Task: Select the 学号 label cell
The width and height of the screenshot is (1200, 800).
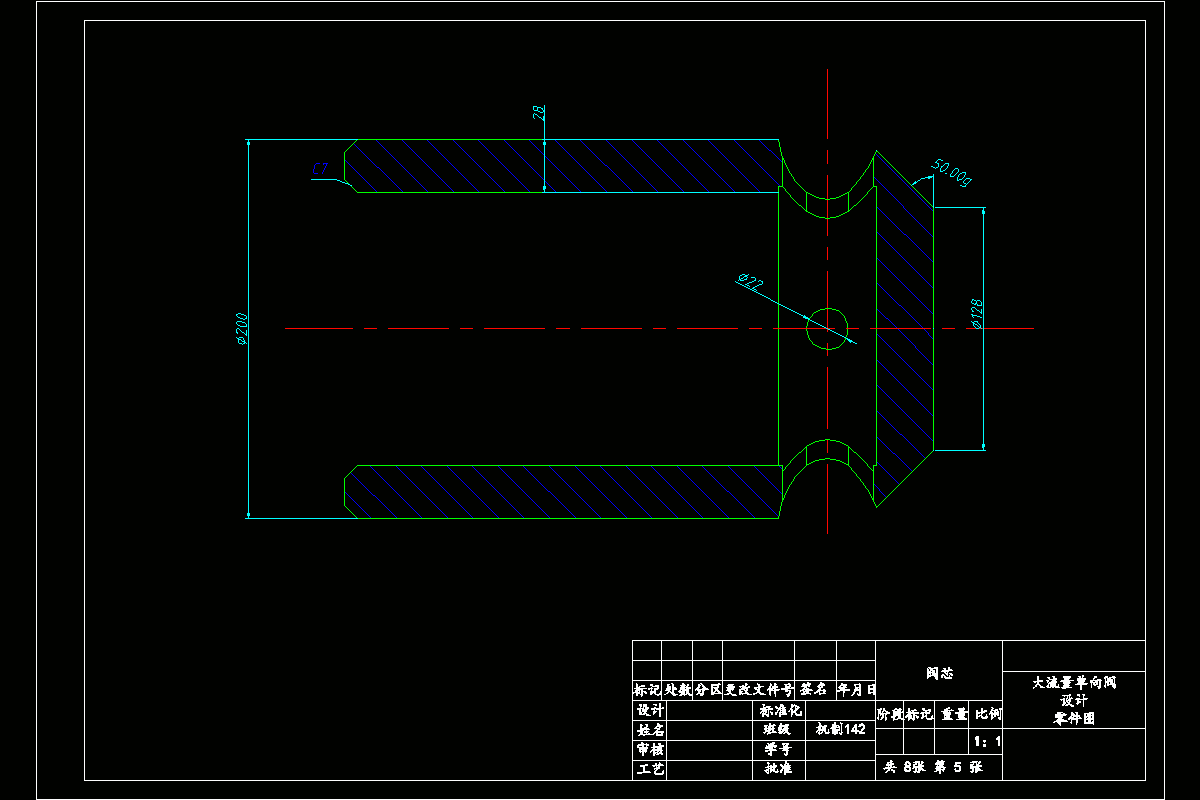Action: point(778,749)
